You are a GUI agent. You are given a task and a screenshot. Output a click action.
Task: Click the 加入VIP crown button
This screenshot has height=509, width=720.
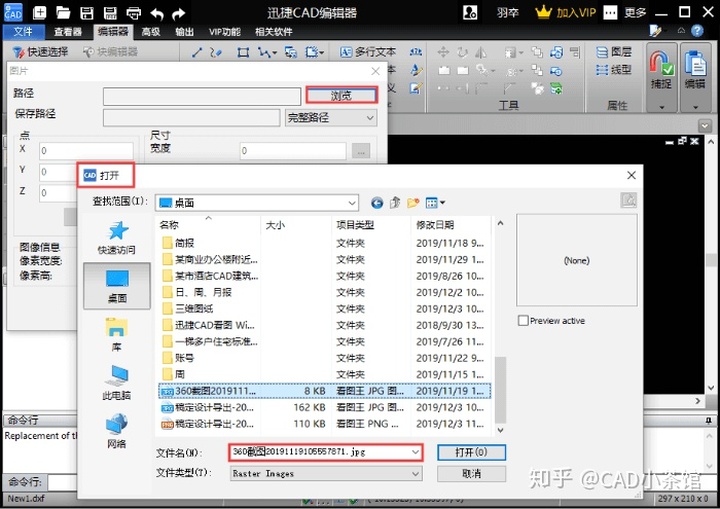point(565,12)
